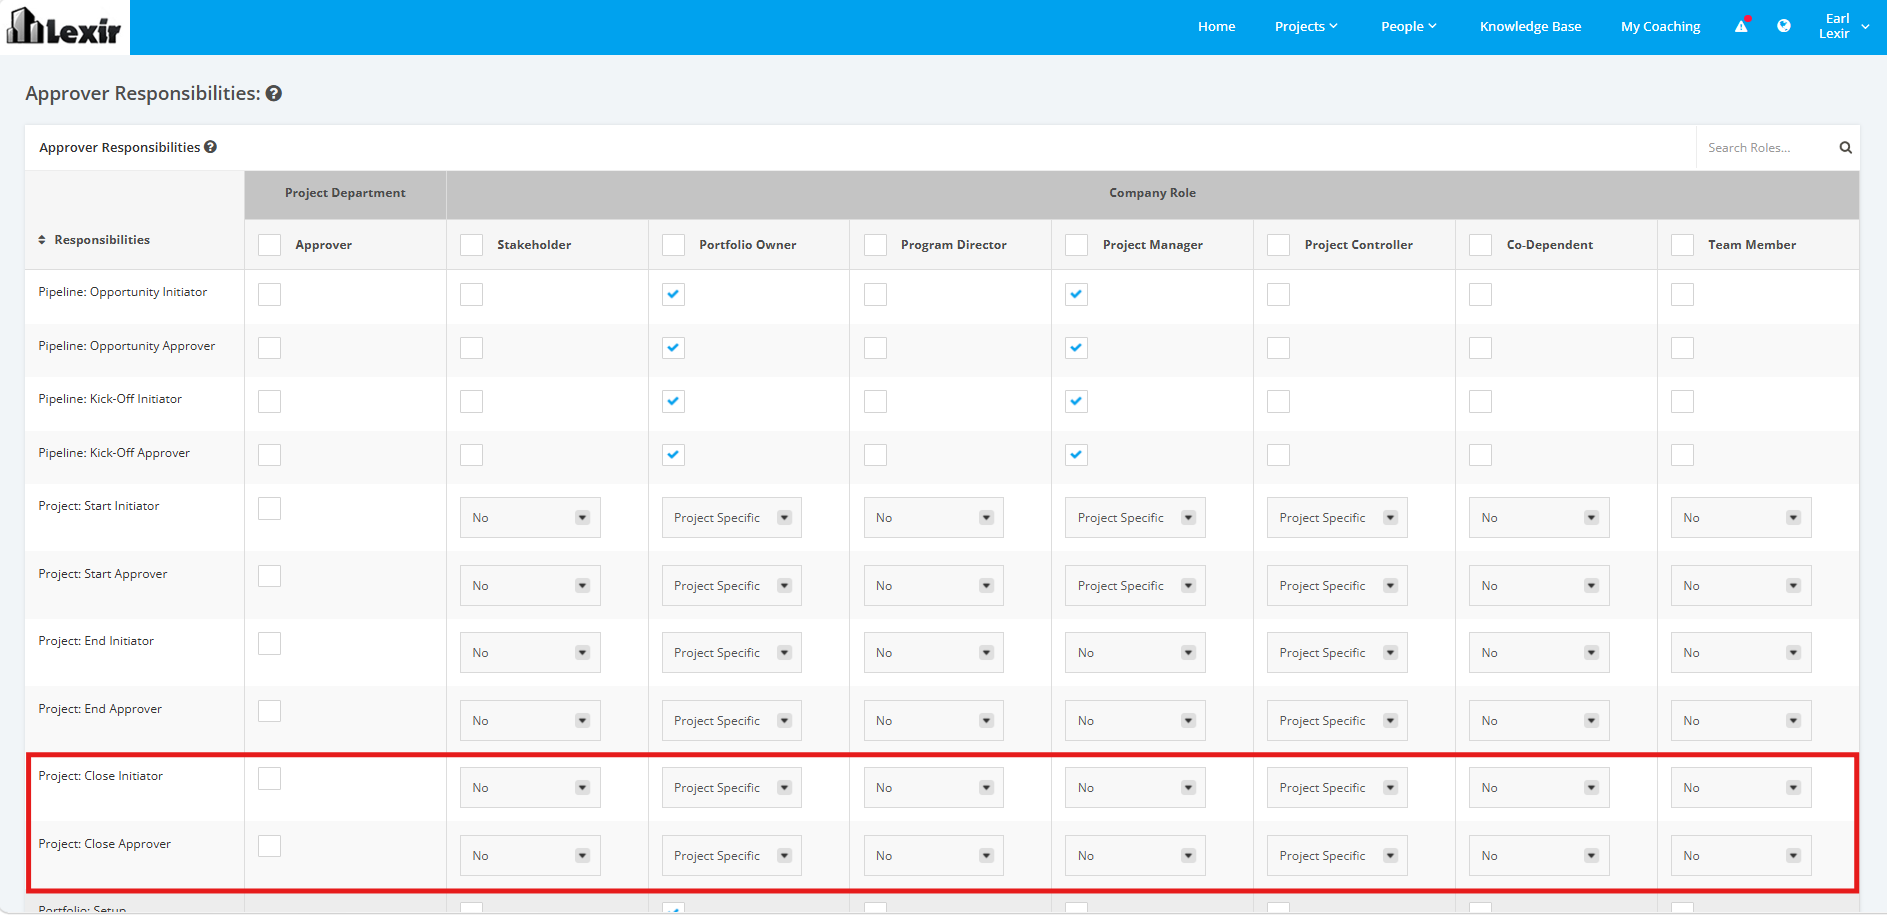The image size is (1887, 915).
Task: Toggle the Portfolio Owner header checkbox
Action: [x=674, y=245]
